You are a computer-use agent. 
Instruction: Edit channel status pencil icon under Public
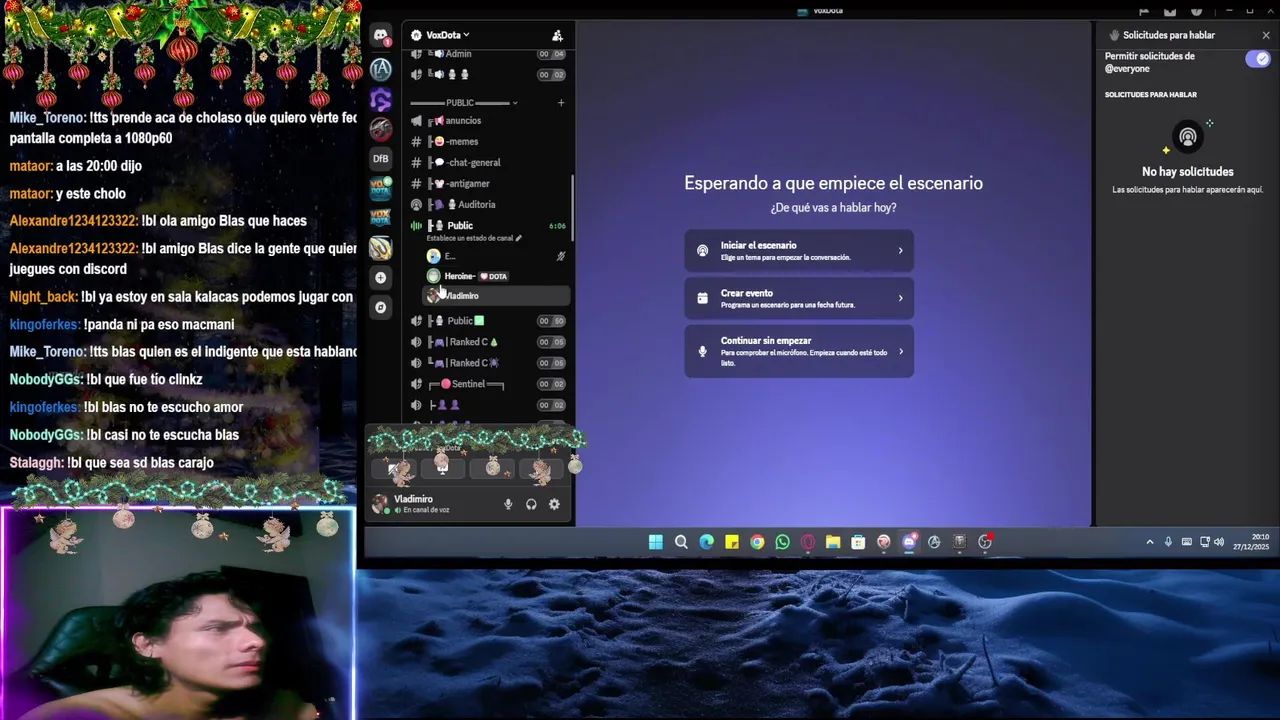pos(518,238)
